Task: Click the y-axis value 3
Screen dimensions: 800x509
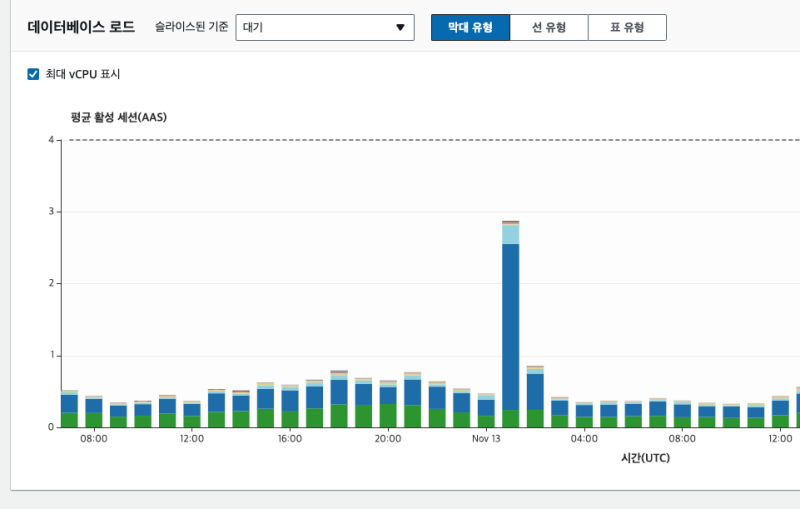Action: (51, 211)
